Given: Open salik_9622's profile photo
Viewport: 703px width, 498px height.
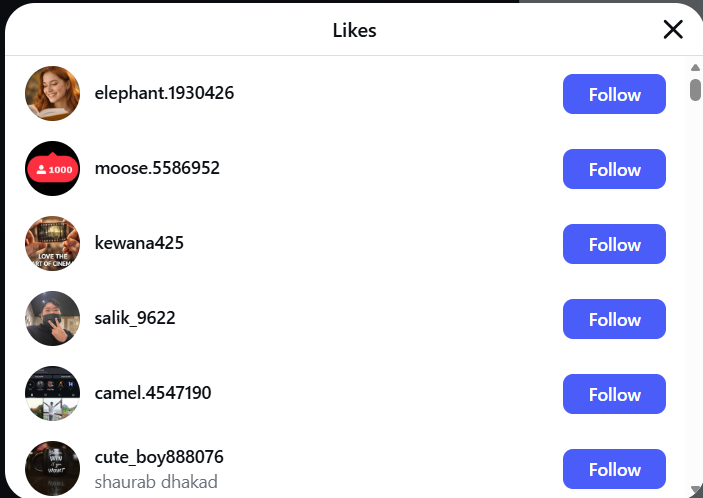Looking at the screenshot, I should tap(52, 319).
